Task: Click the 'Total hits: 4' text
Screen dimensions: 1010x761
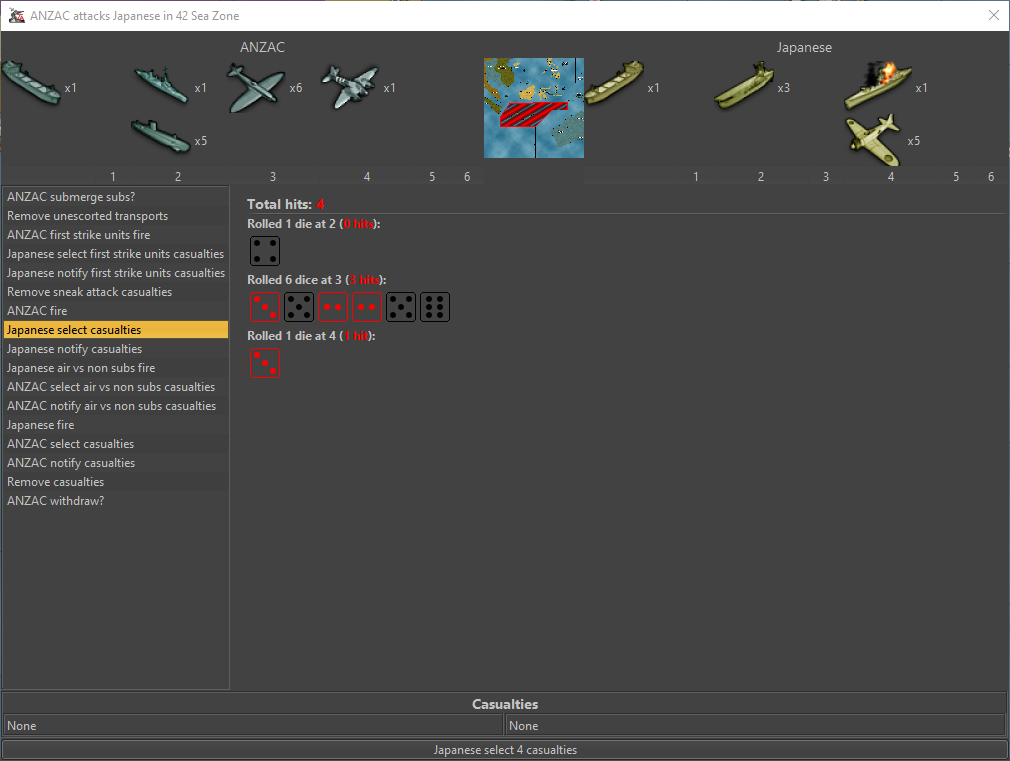Action: tap(285, 204)
